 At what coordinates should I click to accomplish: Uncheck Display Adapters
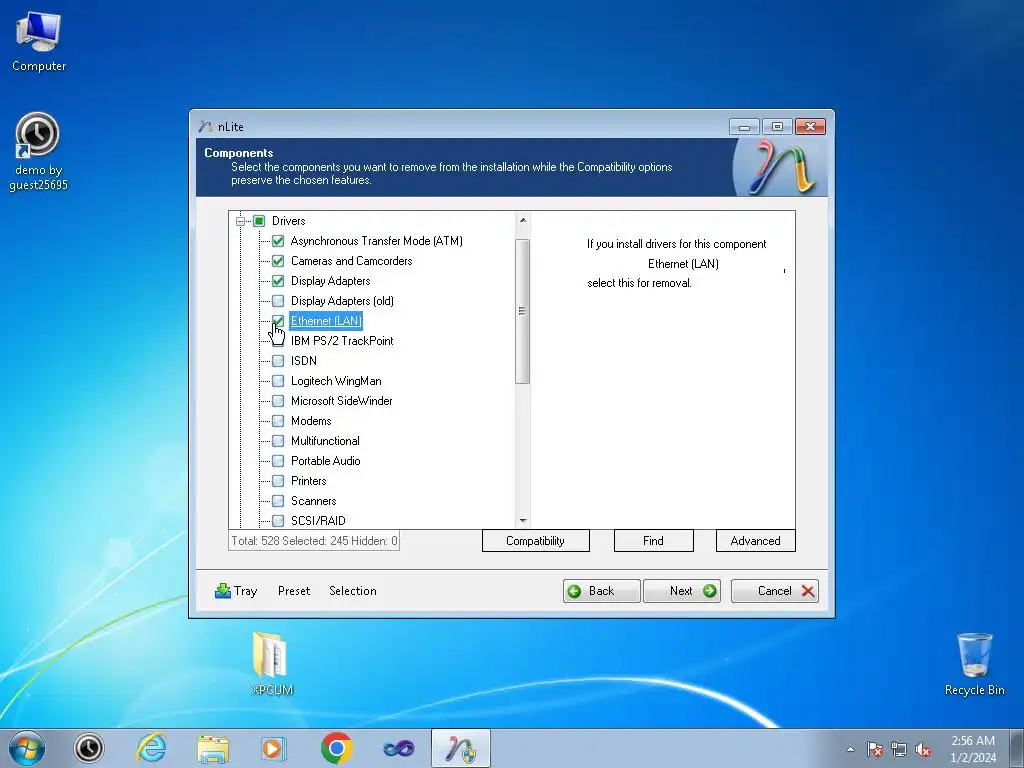pyautogui.click(x=278, y=281)
